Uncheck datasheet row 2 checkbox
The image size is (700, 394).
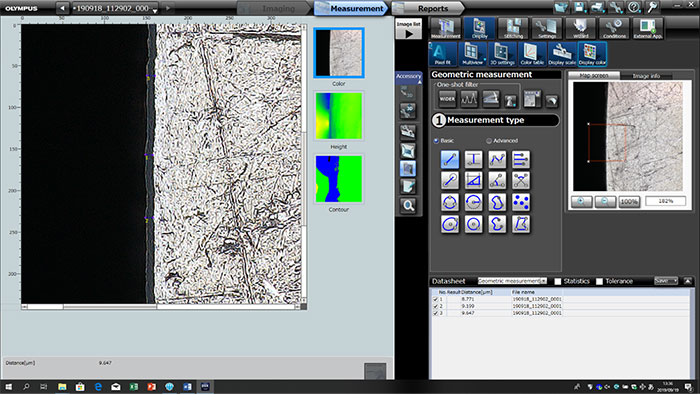point(435,306)
